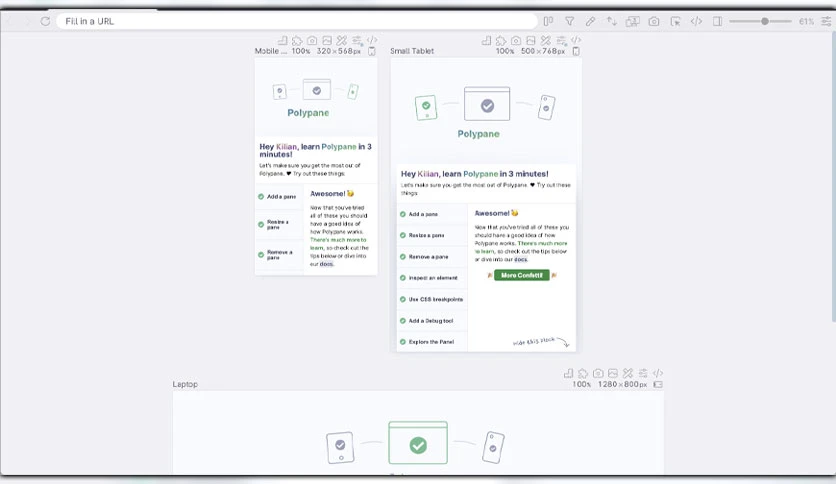Screen dimensions: 836x484
Task: Open debug tools icon above Laptop pane
Action: (x=628, y=373)
